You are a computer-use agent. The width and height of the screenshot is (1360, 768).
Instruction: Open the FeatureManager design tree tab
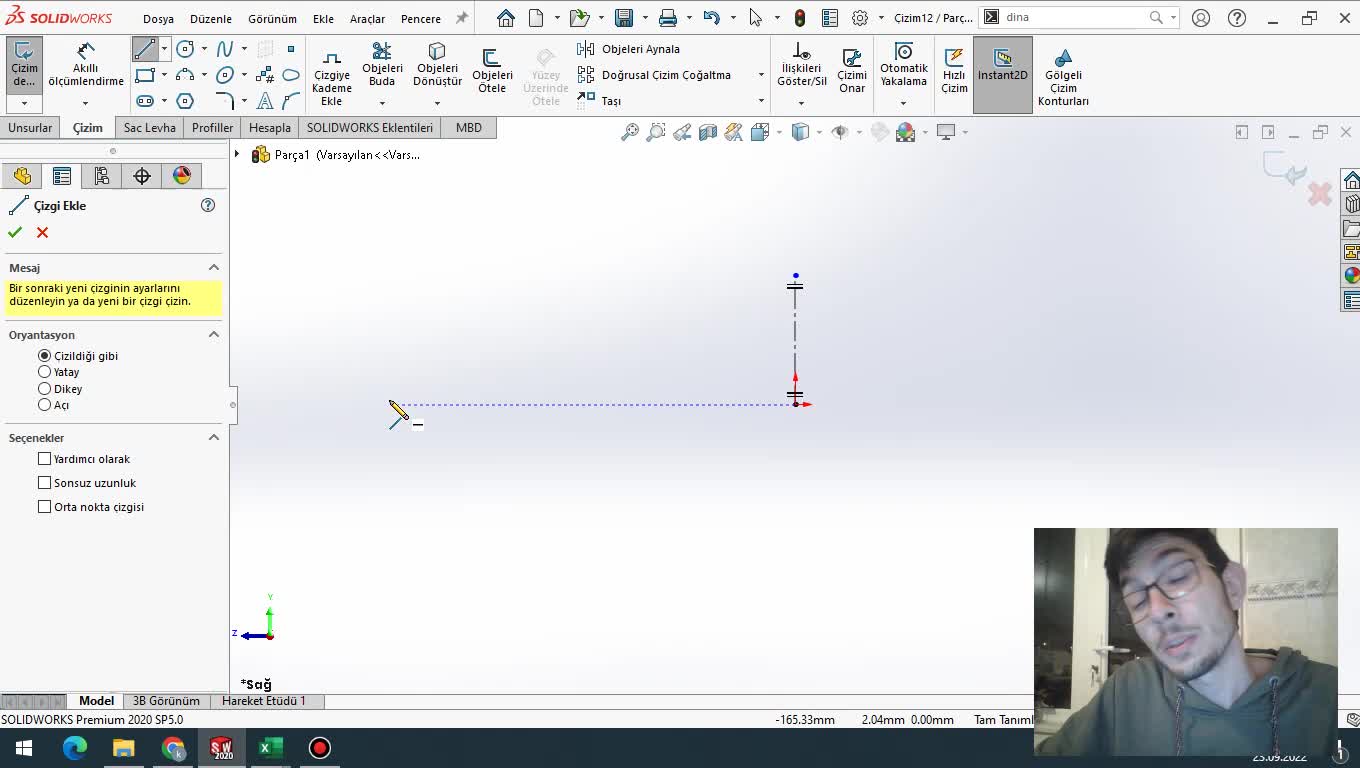click(22, 176)
